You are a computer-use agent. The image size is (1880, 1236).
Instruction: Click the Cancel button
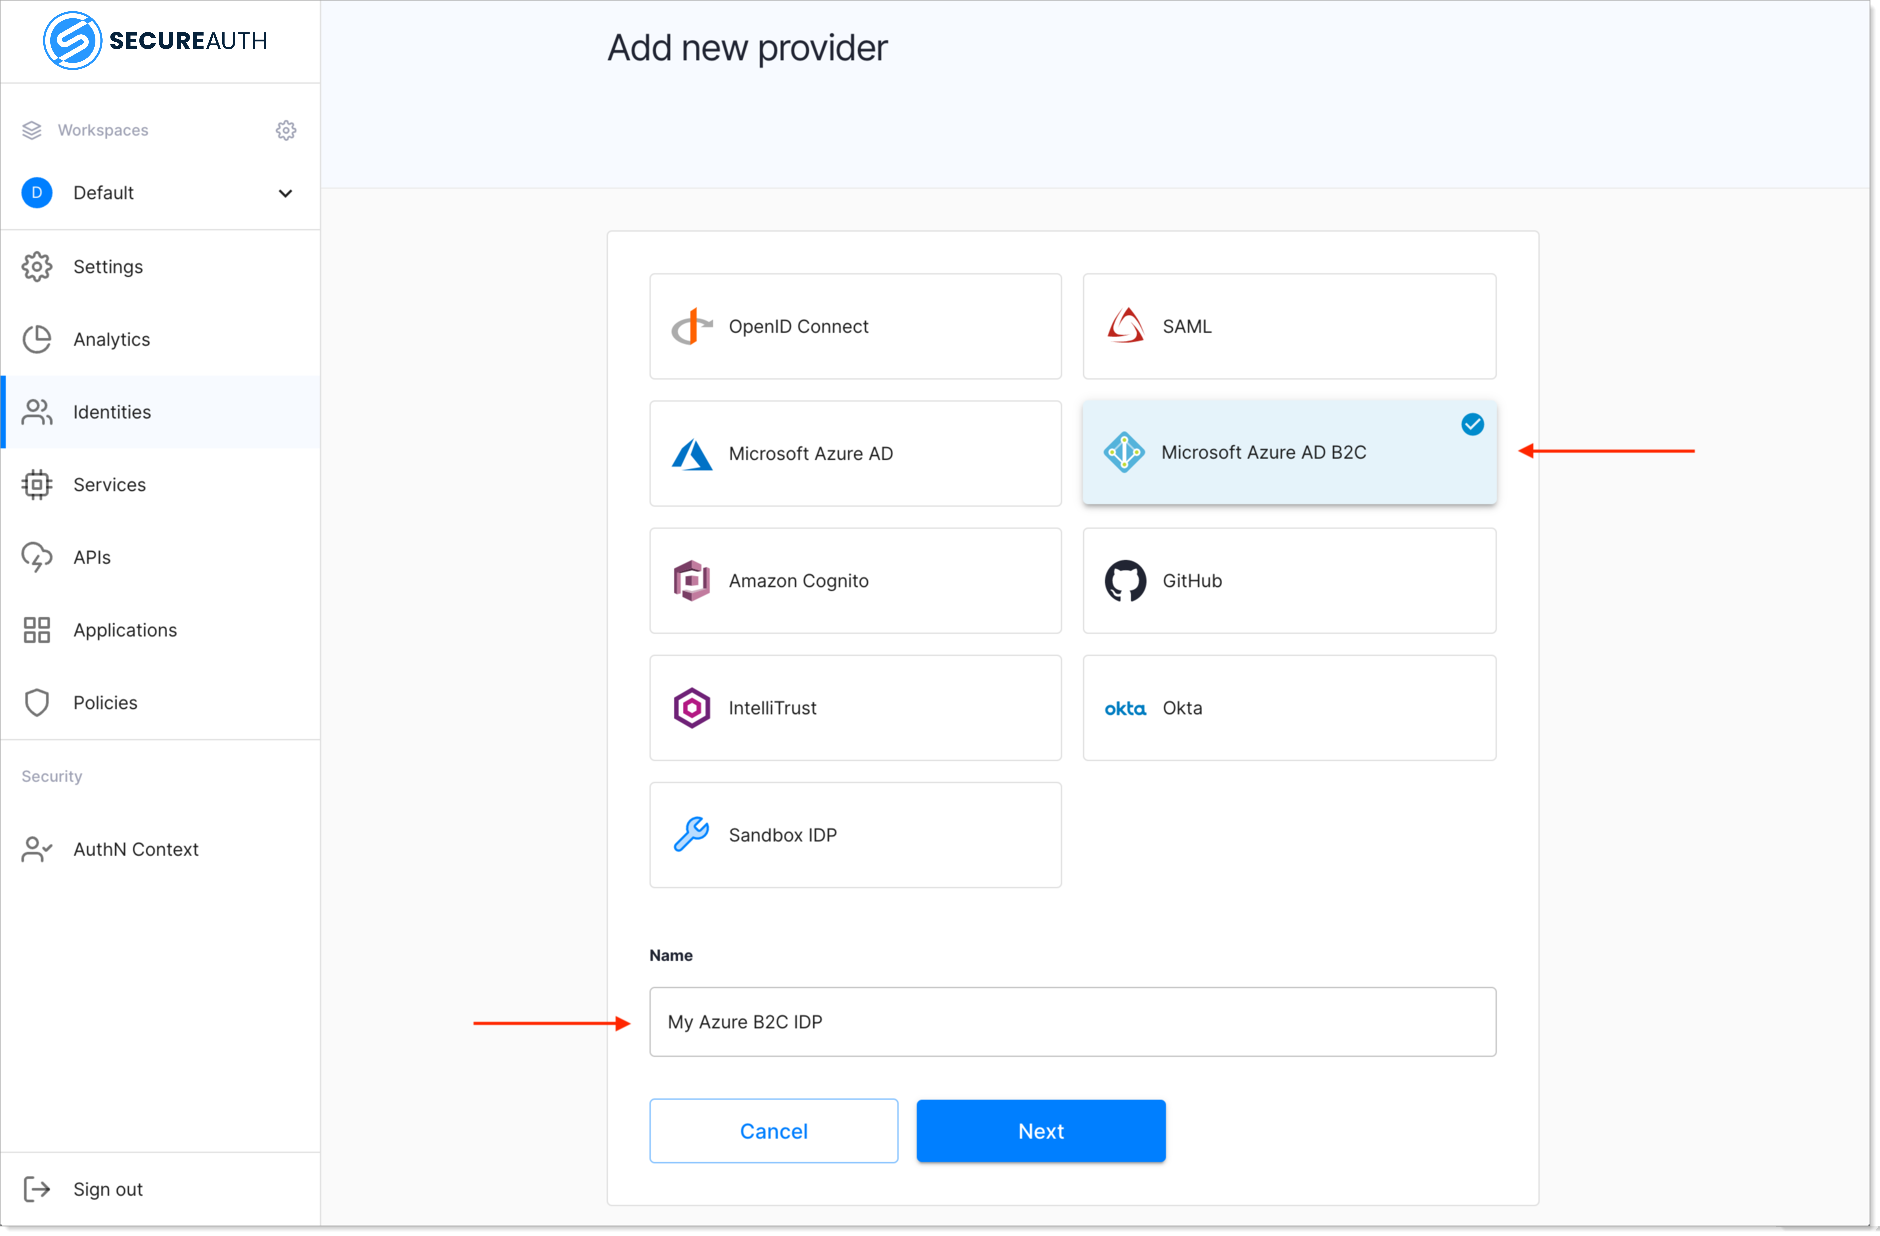774,1131
